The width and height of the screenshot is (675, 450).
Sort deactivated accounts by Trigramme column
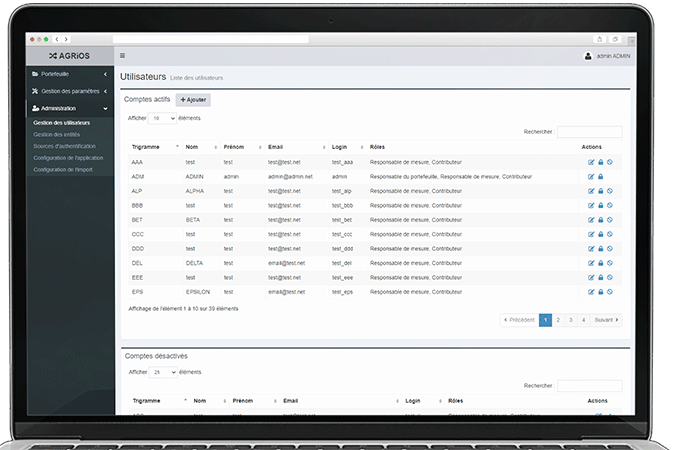[159, 401]
